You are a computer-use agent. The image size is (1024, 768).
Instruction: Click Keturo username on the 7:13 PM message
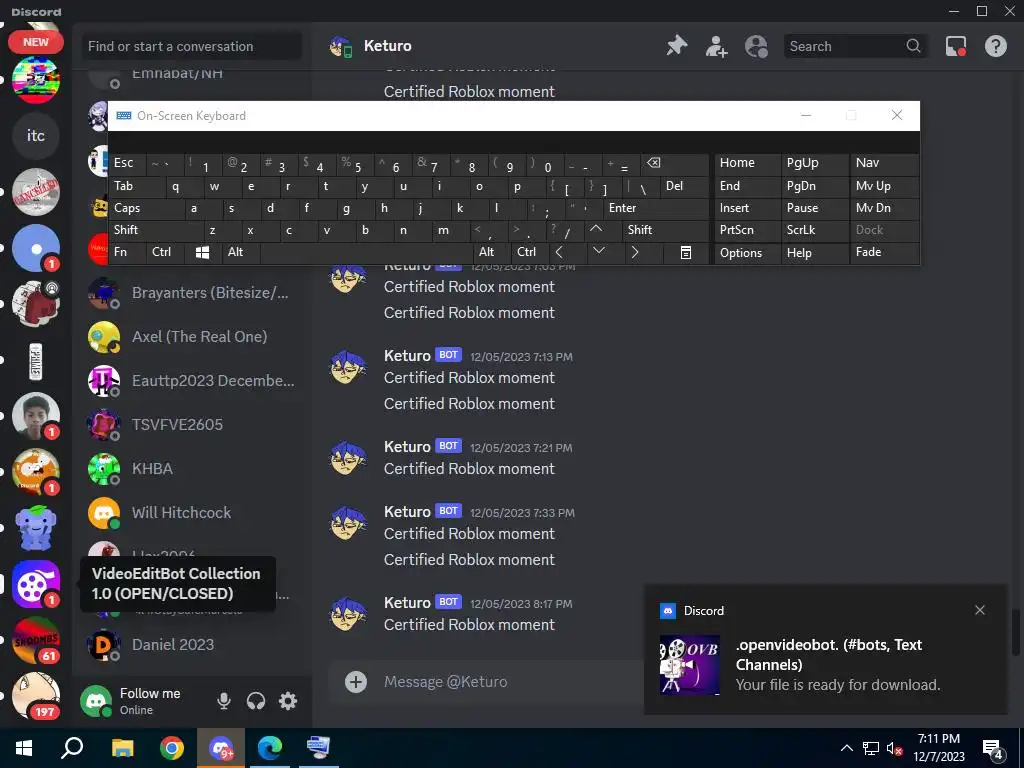pos(407,356)
